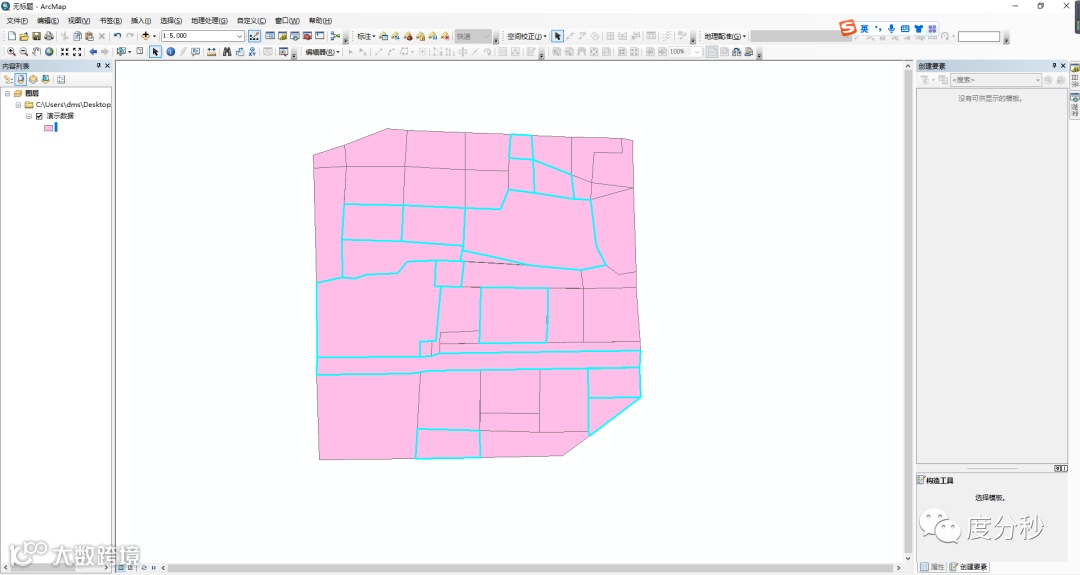This screenshot has width=1080, height=575.
Task: Click the Select Features by rectangle icon
Action: pyautogui.click(x=121, y=52)
